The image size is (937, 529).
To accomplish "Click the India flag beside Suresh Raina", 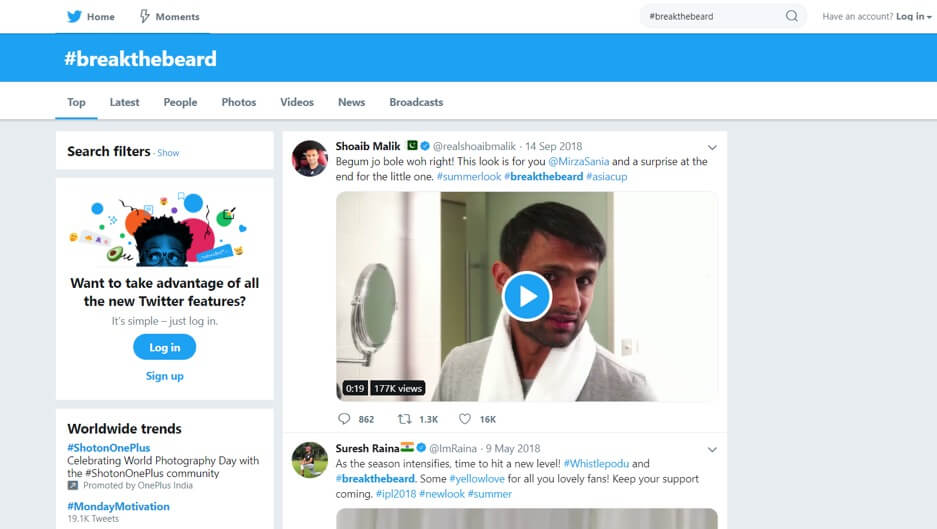I will 407,447.
